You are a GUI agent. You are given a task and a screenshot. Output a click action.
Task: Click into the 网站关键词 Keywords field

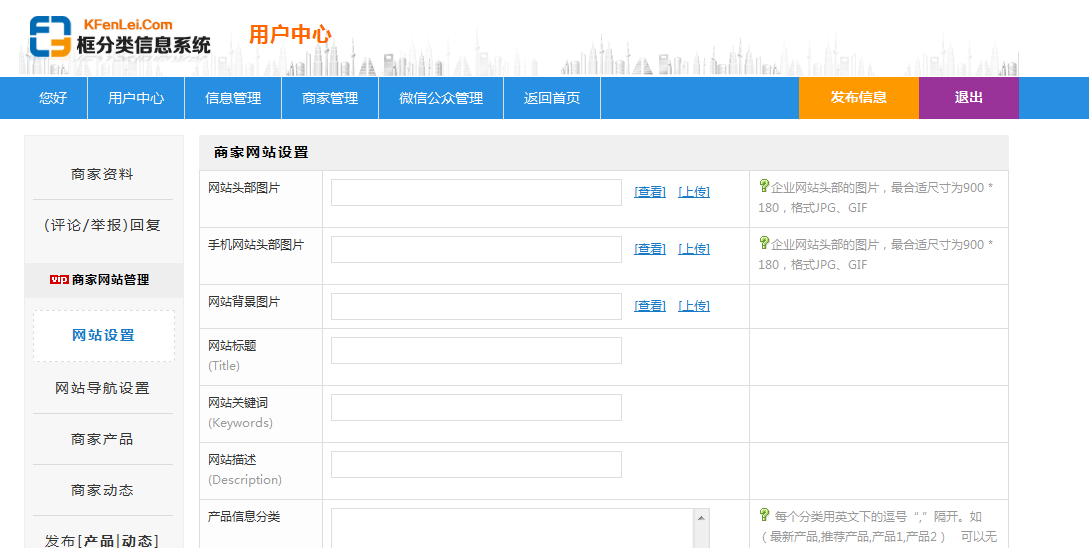476,407
